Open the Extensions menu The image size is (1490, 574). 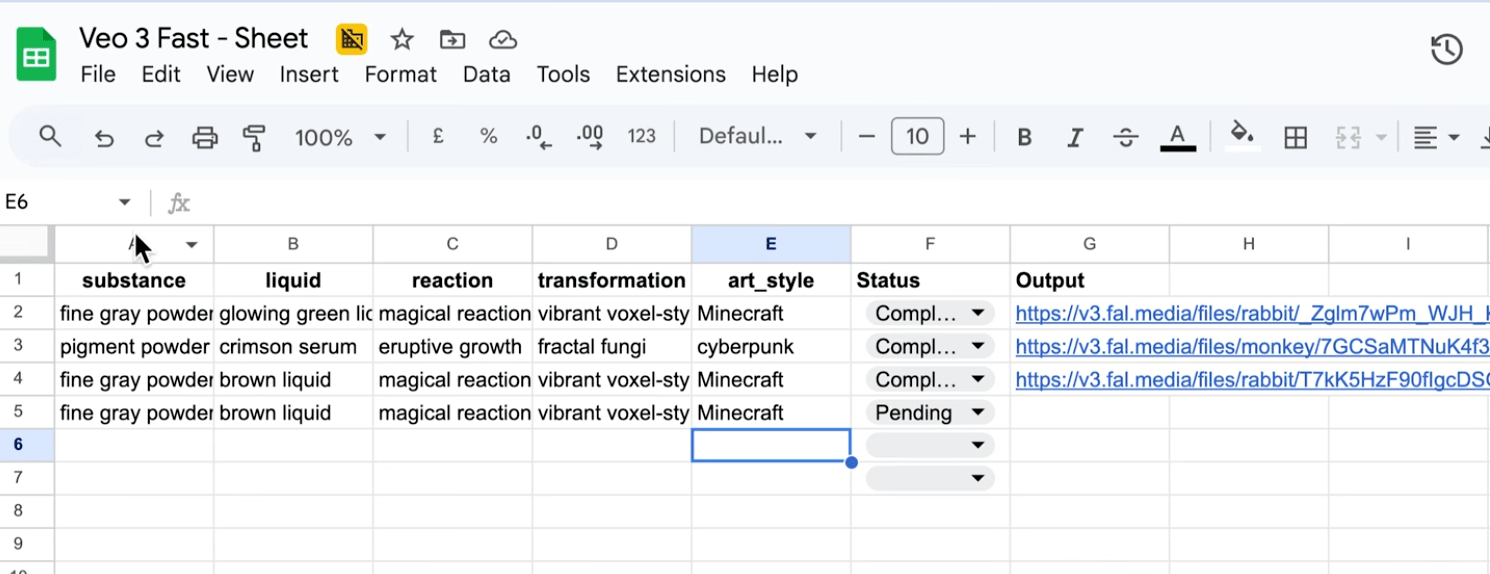[670, 74]
